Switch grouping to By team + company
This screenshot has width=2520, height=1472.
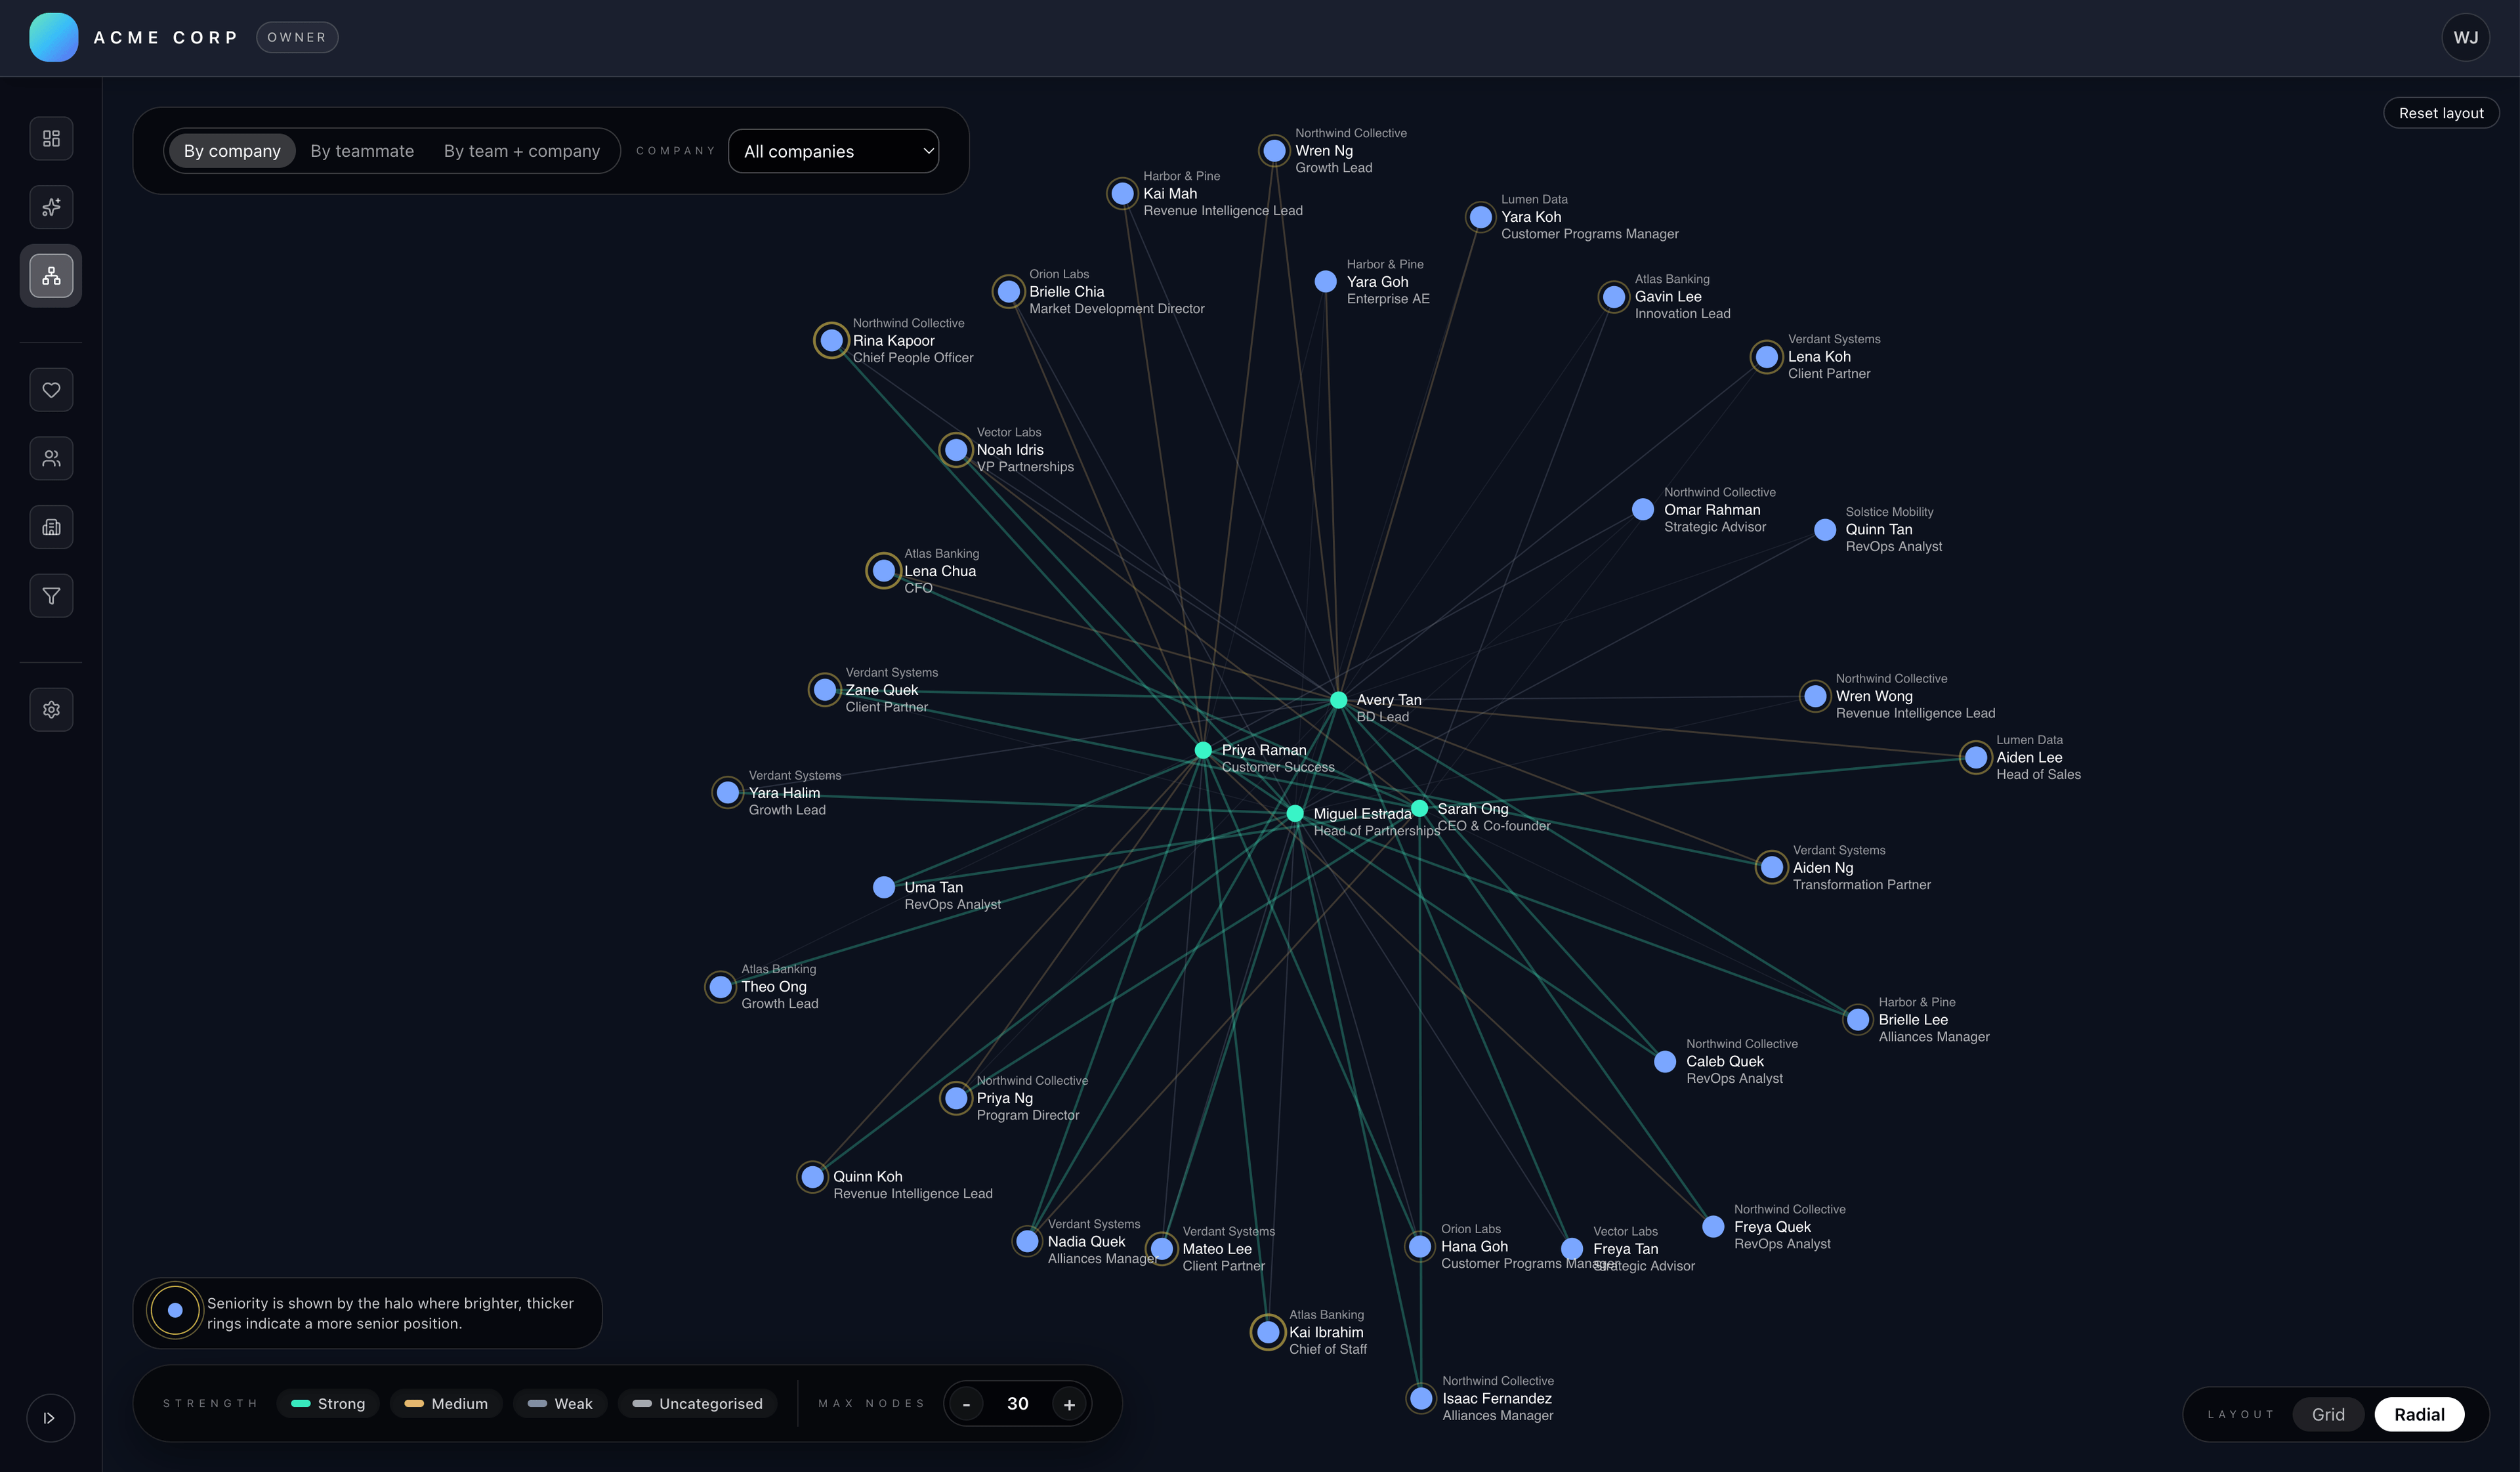tap(521, 151)
